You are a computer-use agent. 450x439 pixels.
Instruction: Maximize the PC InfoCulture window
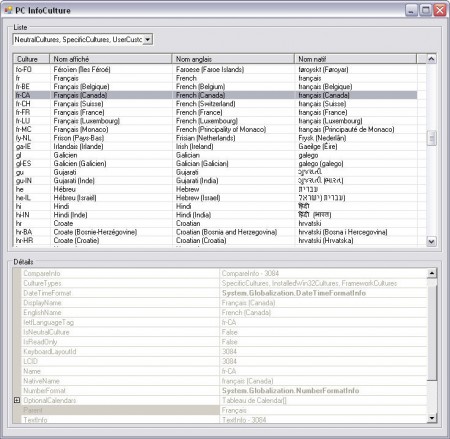tap(426, 10)
